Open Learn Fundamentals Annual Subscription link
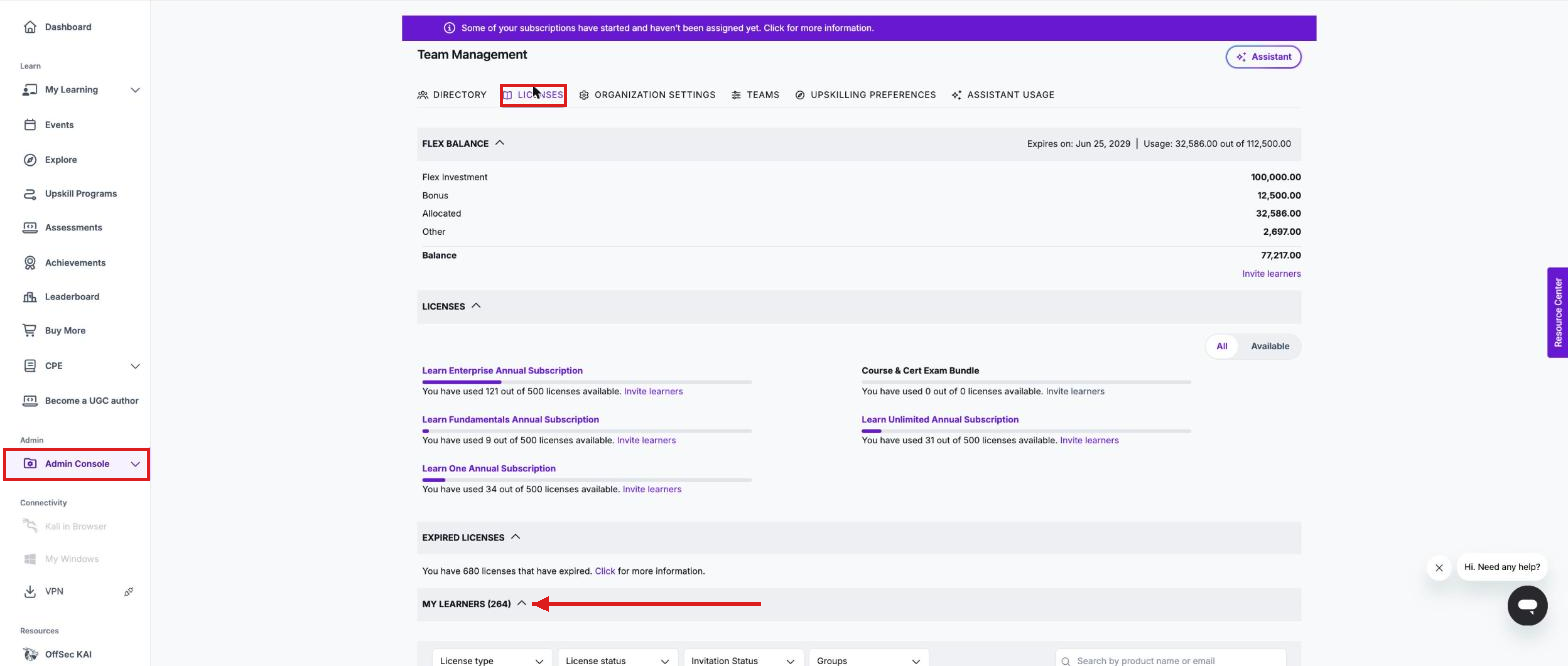This screenshot has width=1568, height=666. pyautogui.click(x=510, y=420)
